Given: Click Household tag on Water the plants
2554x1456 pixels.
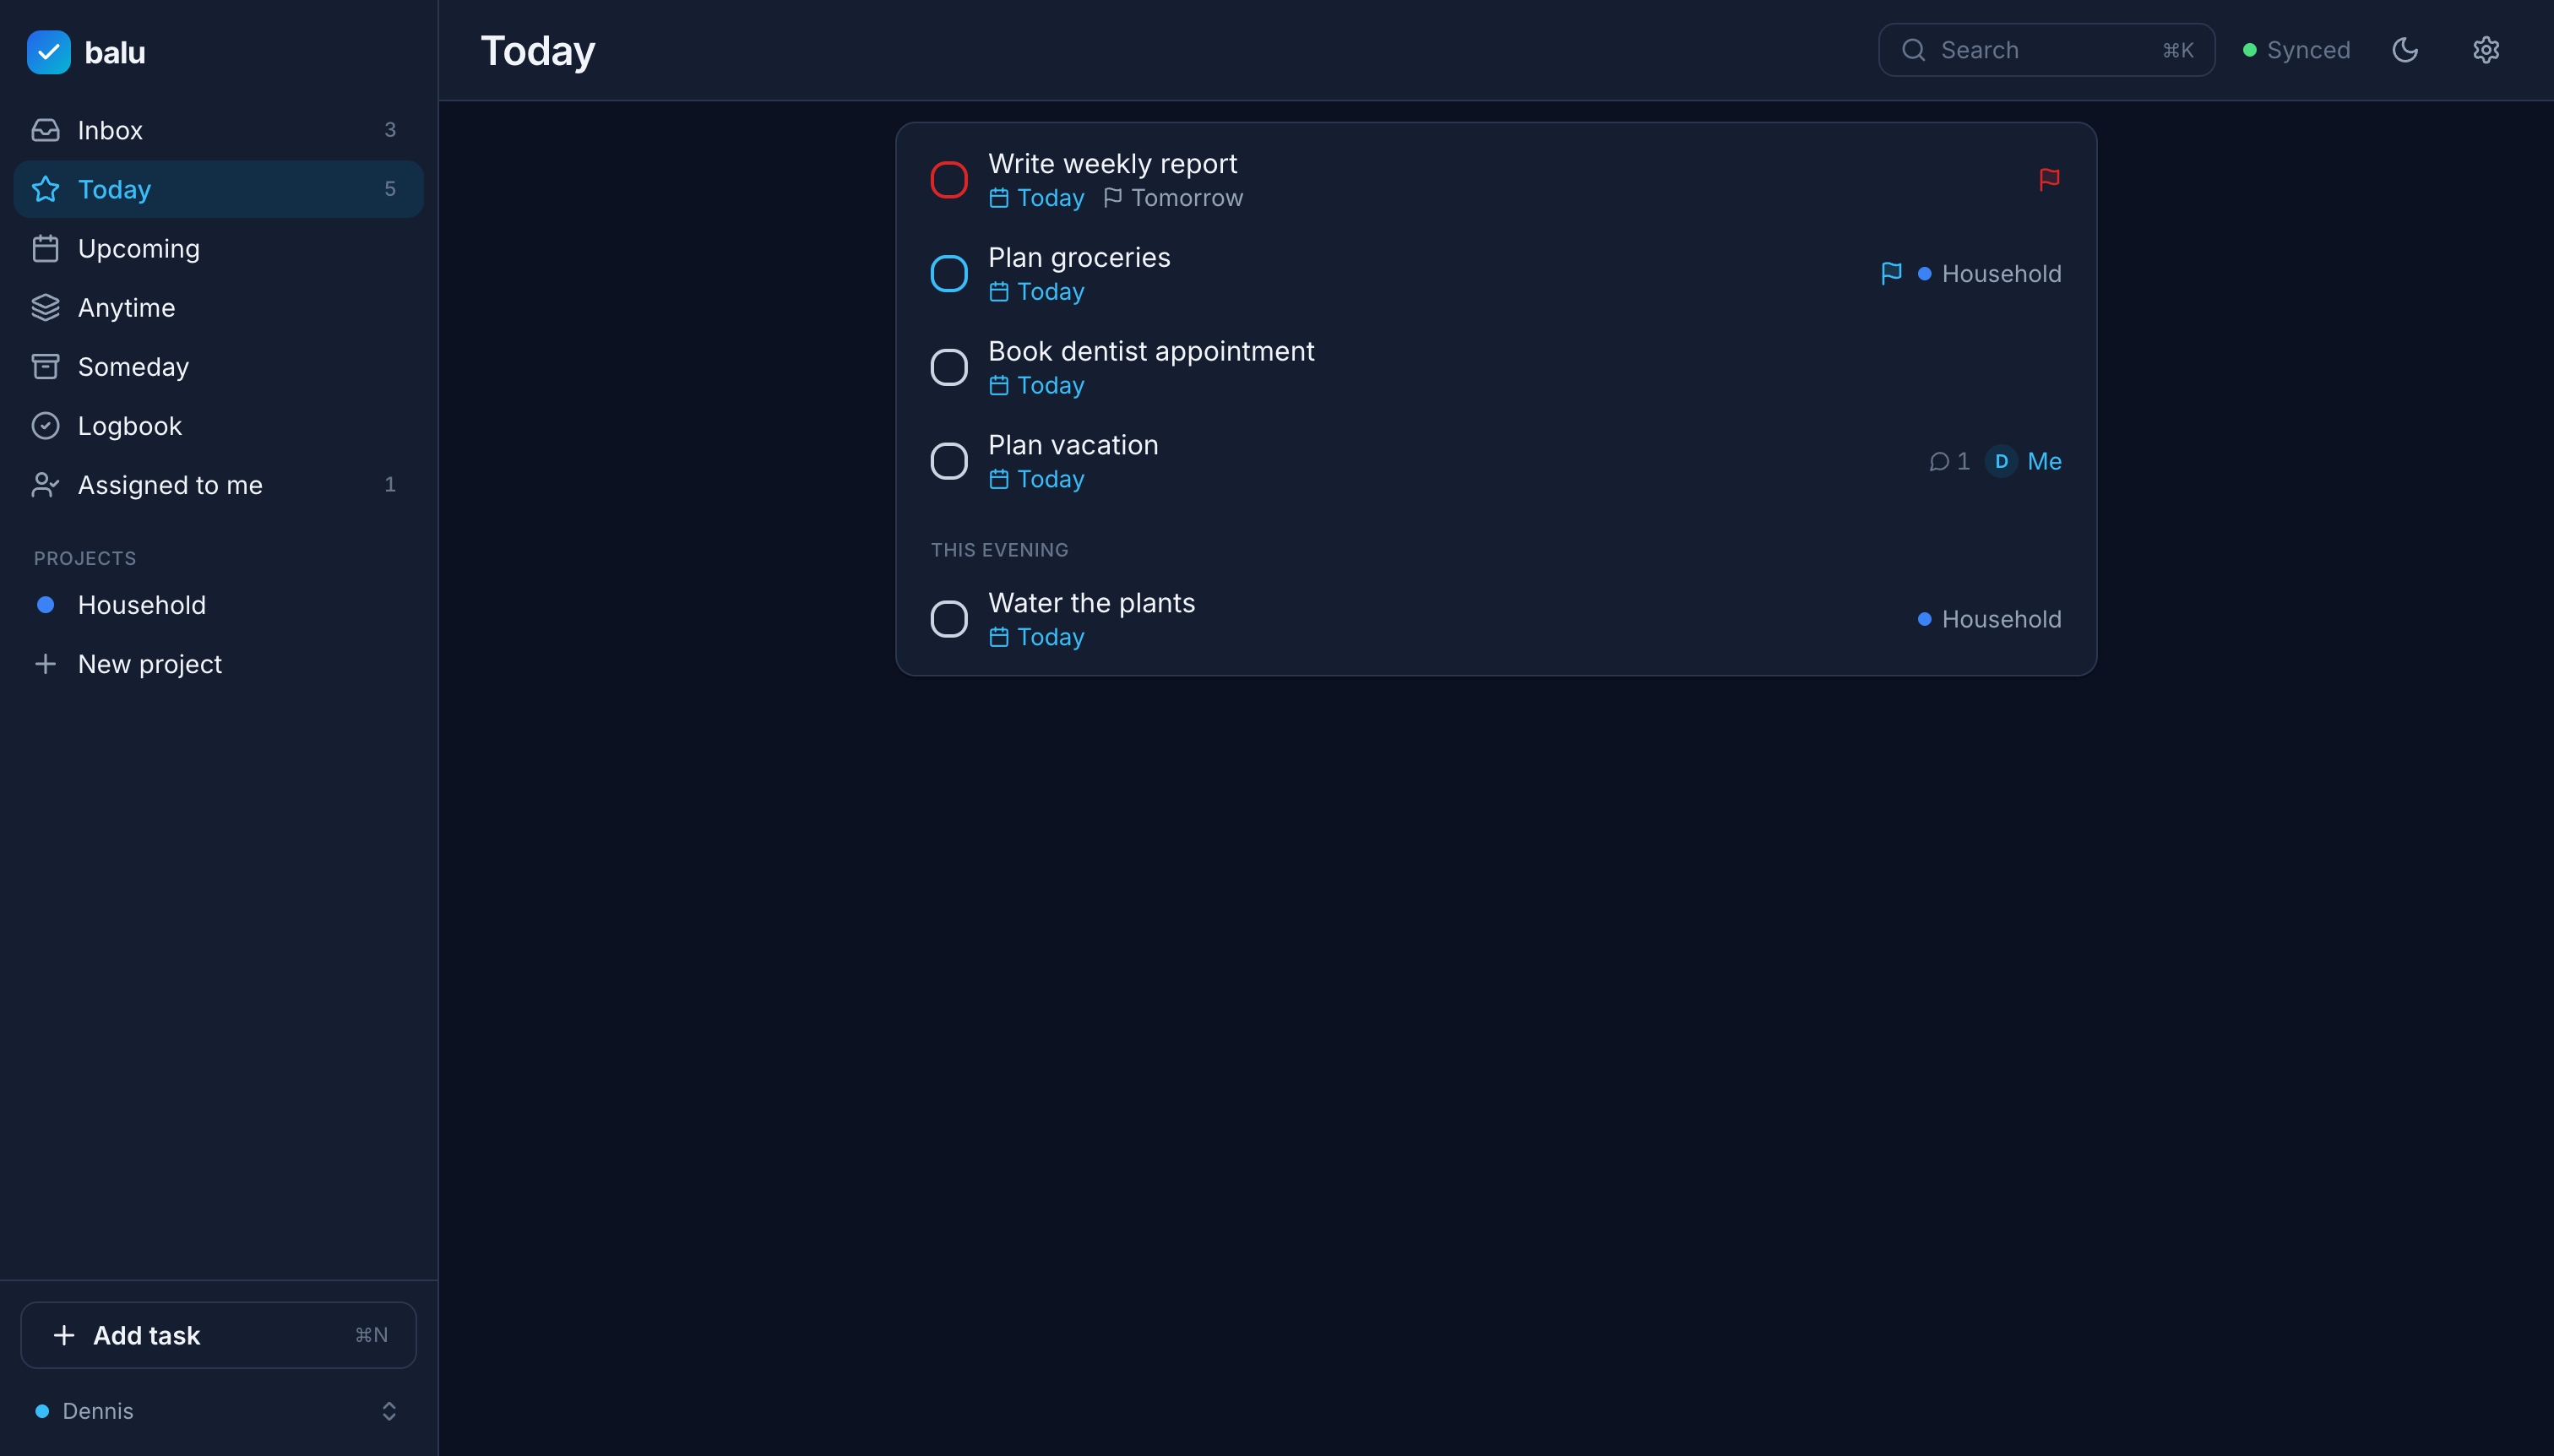Looking at the screenshot, I should (x=1989, y=619).
